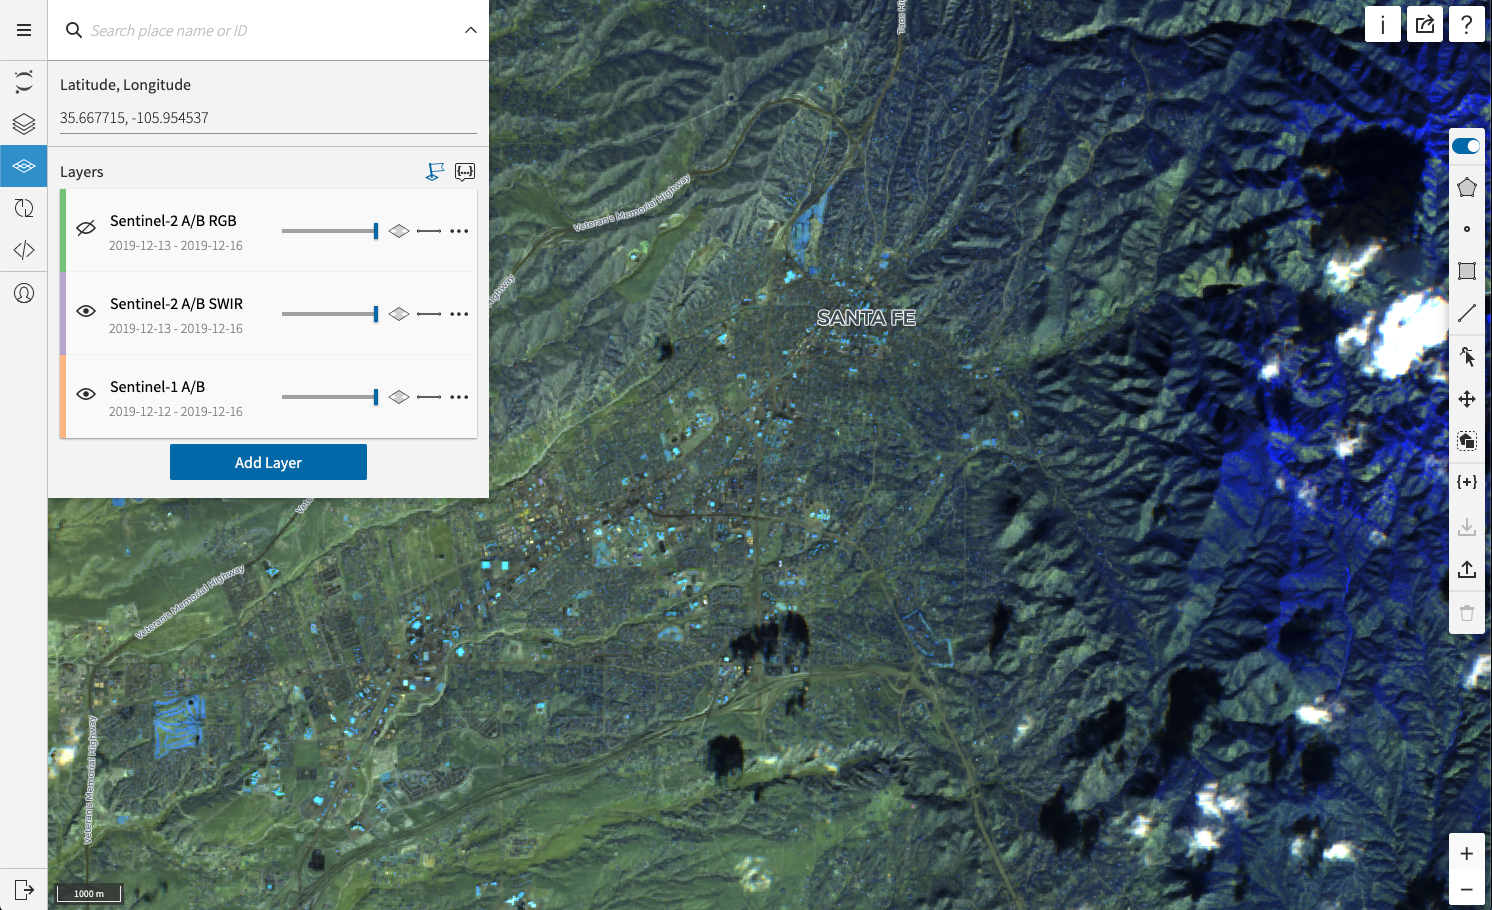1492x910 pixels.
Task: Show the Sentinel-2 A/B RGB layer
Action: (86, 228)
